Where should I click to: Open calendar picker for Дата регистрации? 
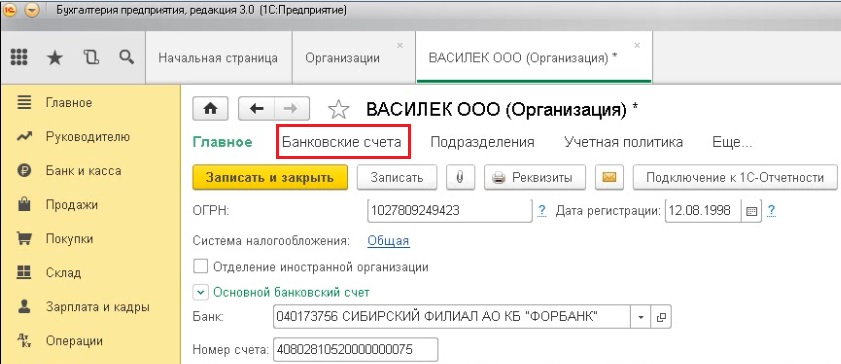click(751, 211)
